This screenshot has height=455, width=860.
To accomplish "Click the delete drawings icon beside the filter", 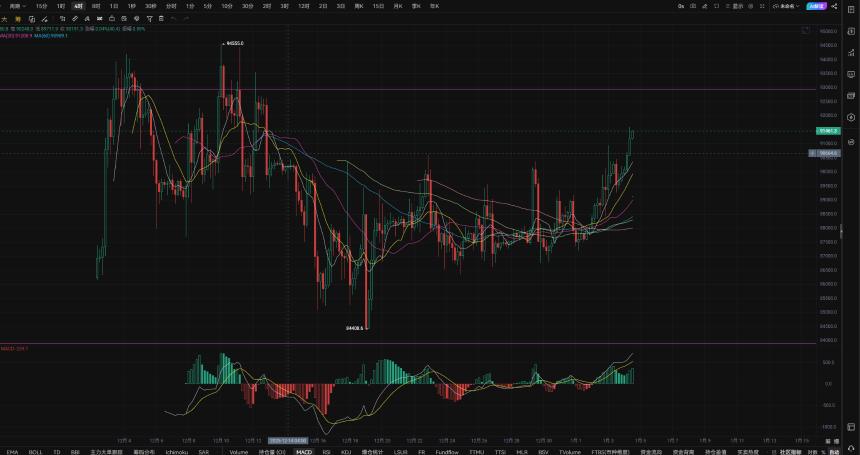I will click(x=161, y=19).
